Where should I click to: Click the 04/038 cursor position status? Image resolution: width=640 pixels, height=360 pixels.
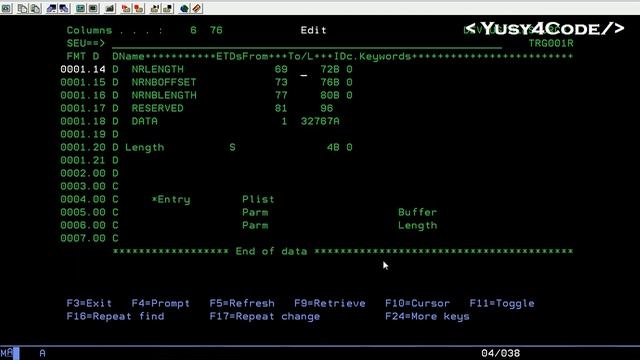(x=500, y=353)
